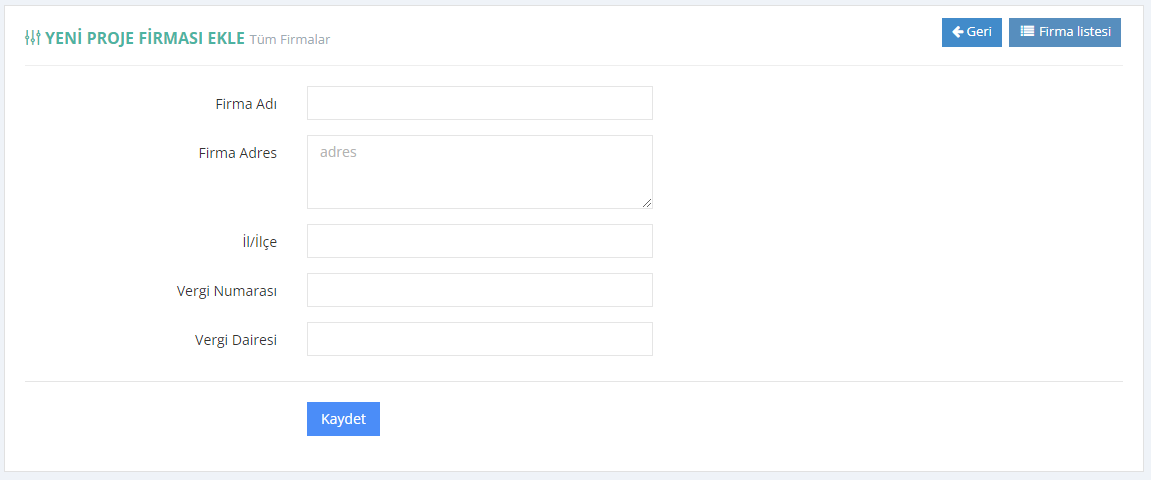Click the list icon in Firma listesi
This screenshot has height=480, width=1151.
click(1027, 32)
